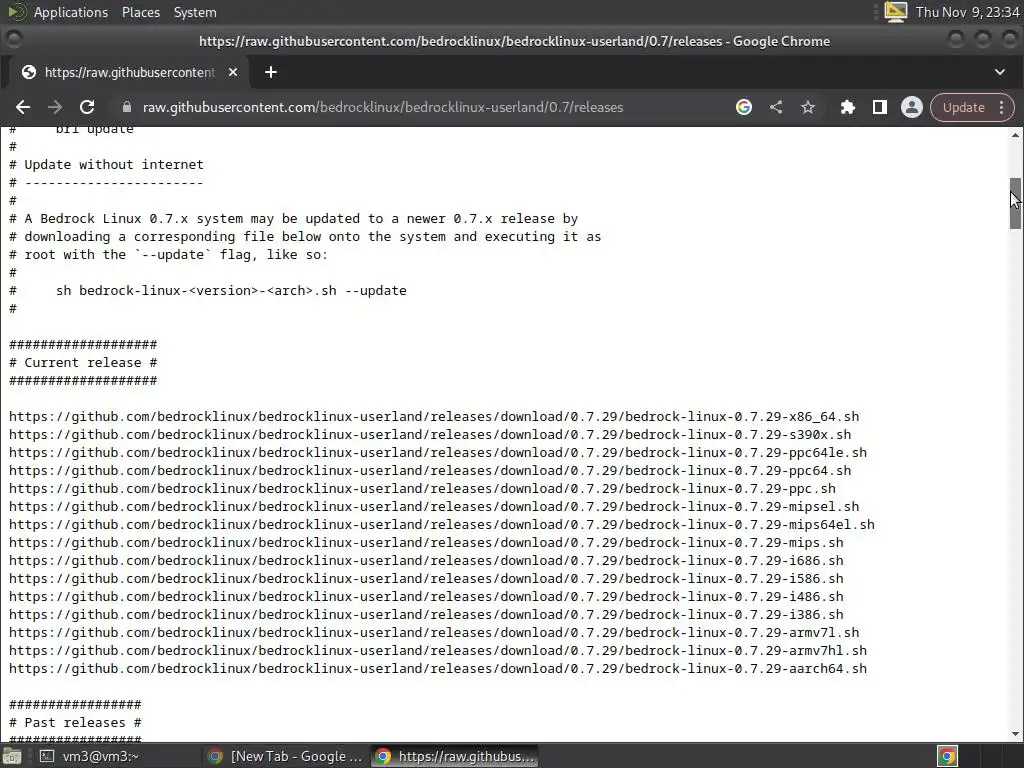Open Chrome's three-dot menu
This screenshot has width=1024, height=768.
[x=1002, y=107]
